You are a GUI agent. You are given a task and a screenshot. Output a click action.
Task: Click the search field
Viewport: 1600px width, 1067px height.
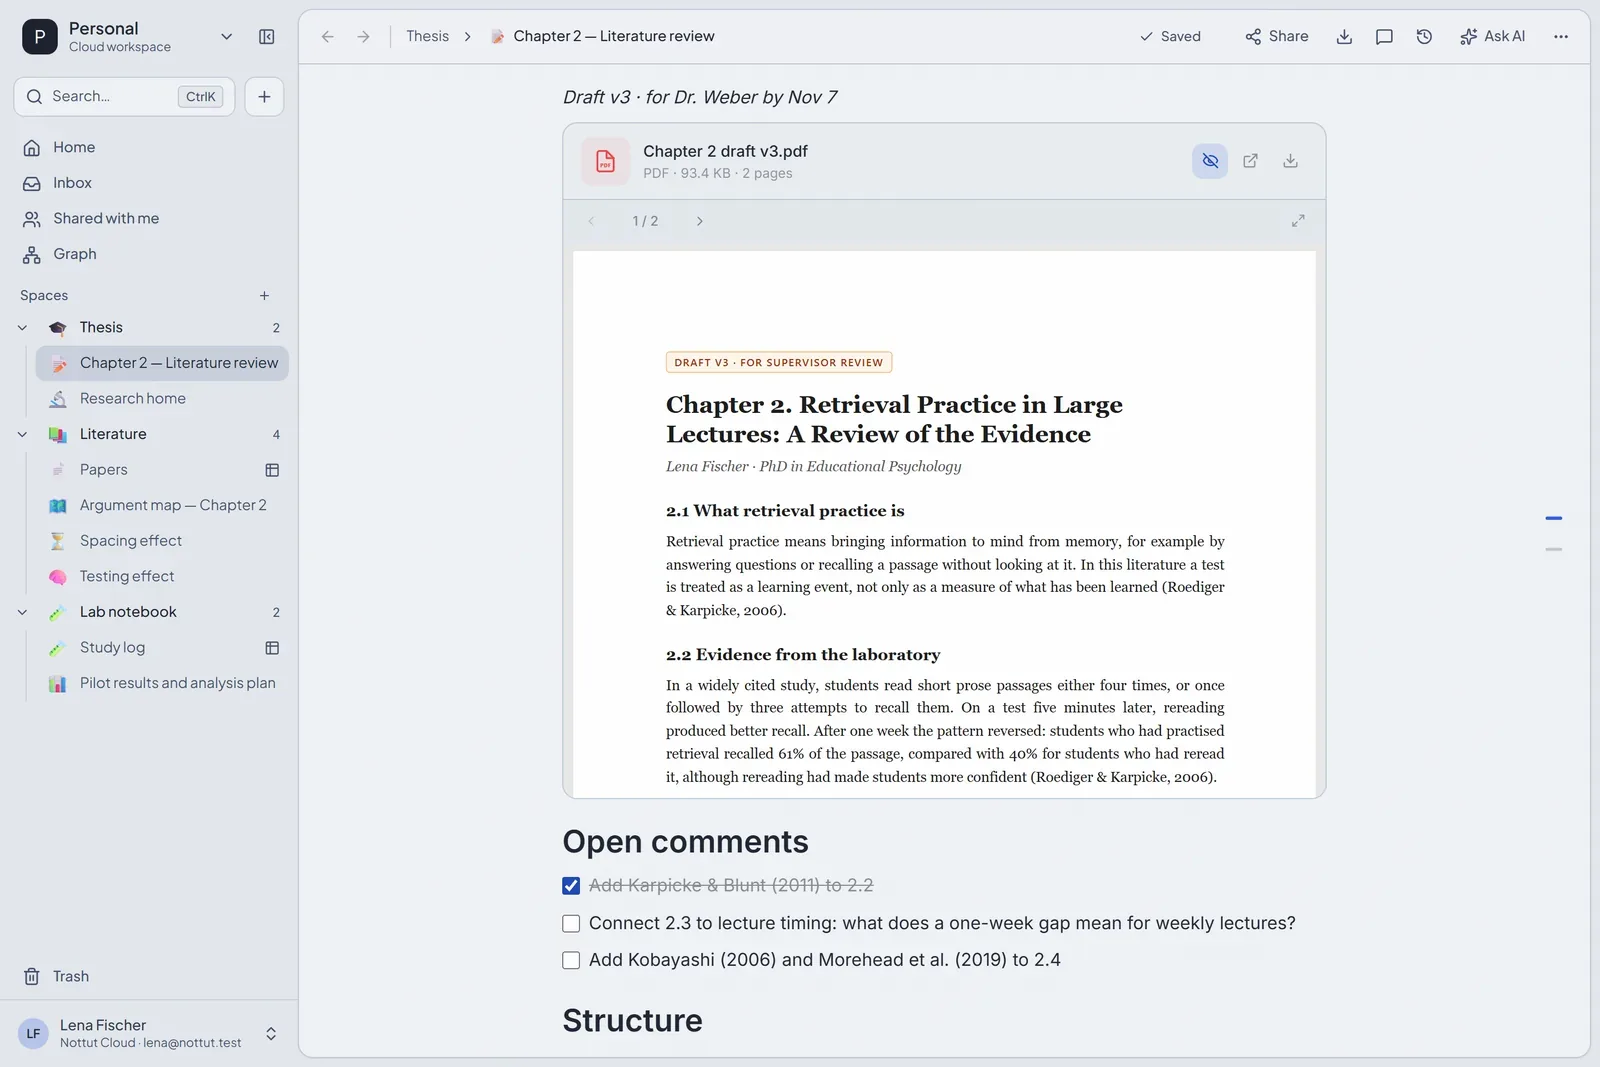pyautogui.click(x=124, y=97)
